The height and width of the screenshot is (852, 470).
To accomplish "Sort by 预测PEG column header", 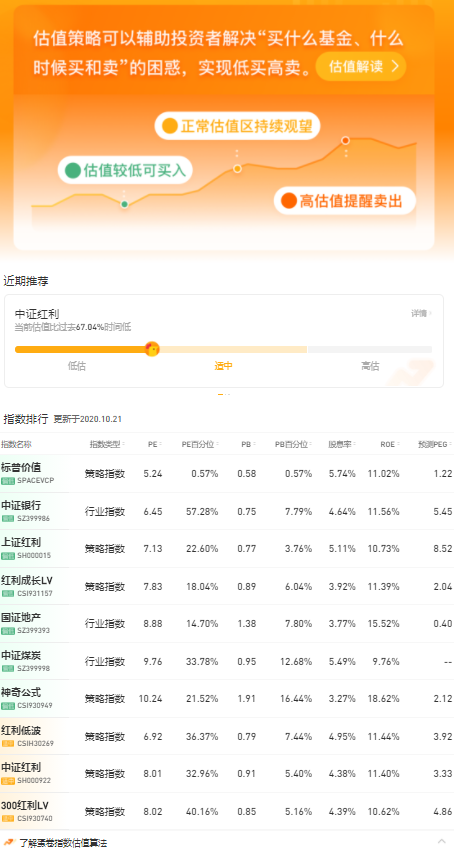I will pyautogui.click(x=435, y=444).
